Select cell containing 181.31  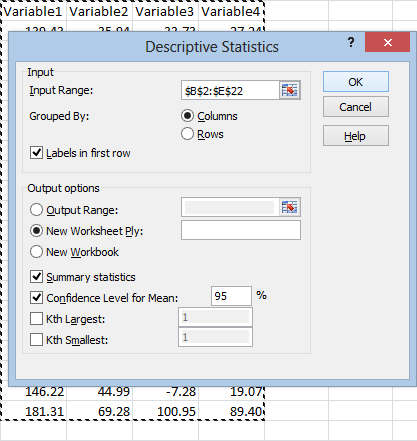(33, 411)
